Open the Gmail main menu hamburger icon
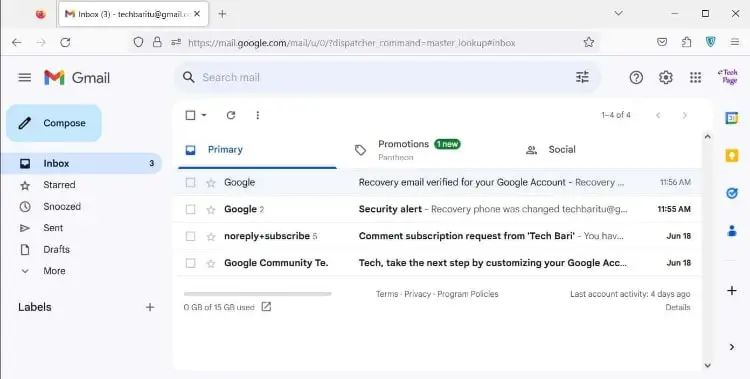 tap(24, 77)
